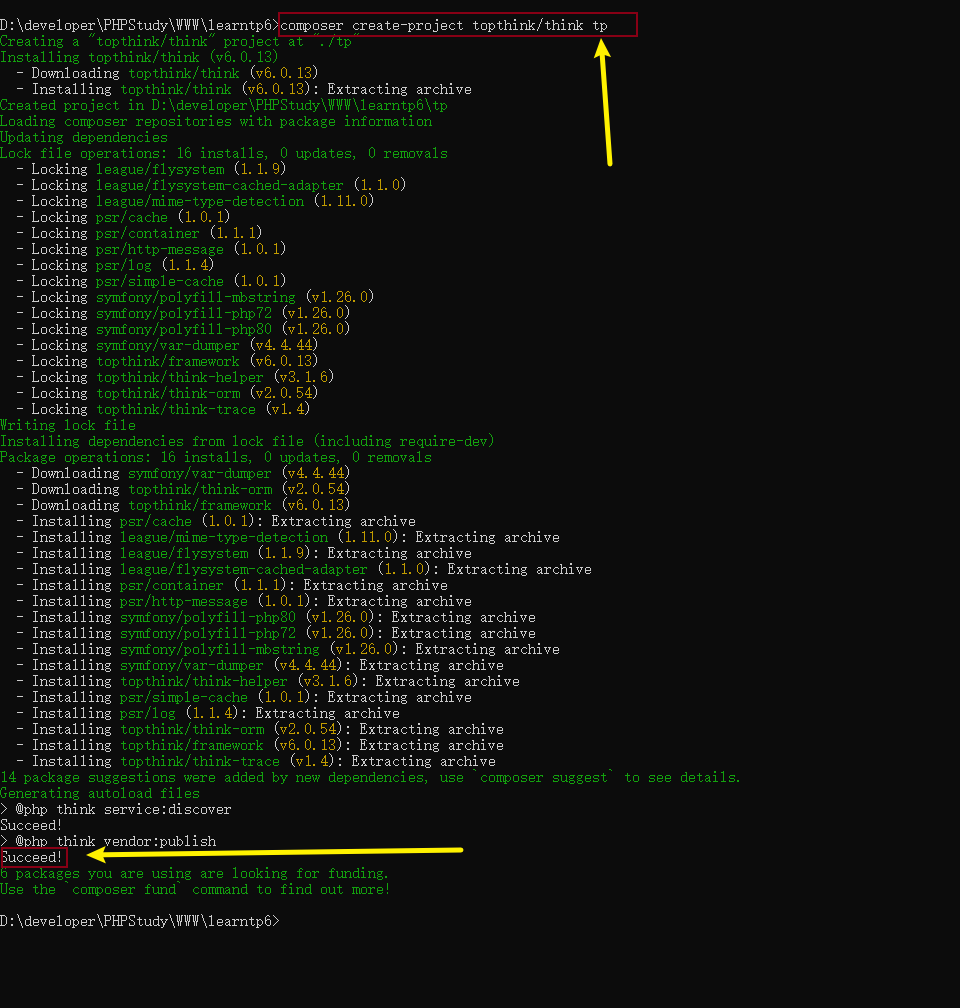Click 'Succeed!' under vendor:publish
This screenshot has height=1008, width=960.
coord(32,858)
